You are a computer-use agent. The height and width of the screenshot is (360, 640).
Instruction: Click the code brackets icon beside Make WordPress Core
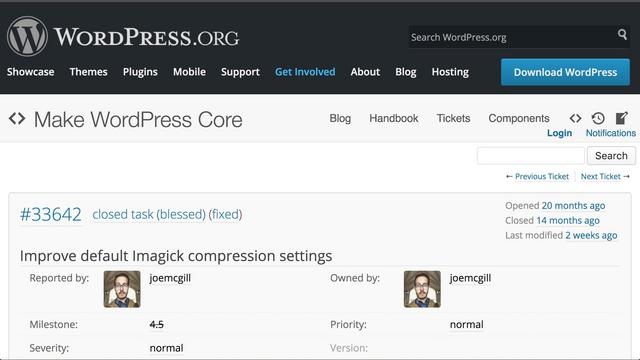pos(17,119)
